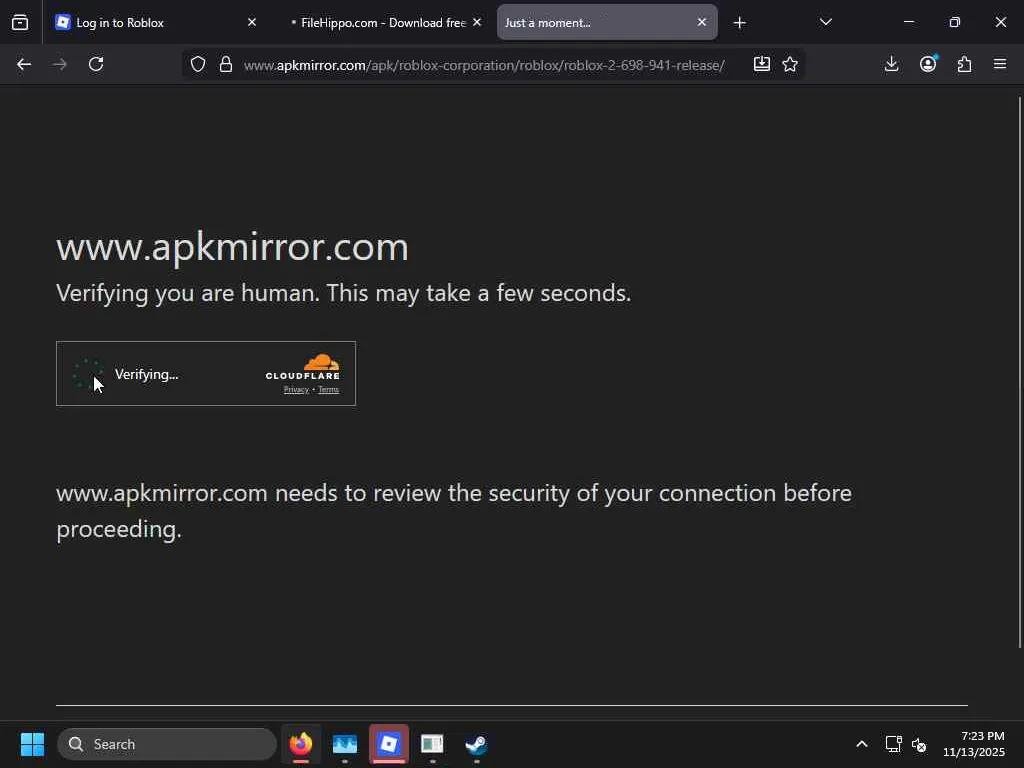Image resolution: width=1024 pixels, height=768 pixels.
Task: Close the FileHippo.com tab
Action: coord(477,22)
